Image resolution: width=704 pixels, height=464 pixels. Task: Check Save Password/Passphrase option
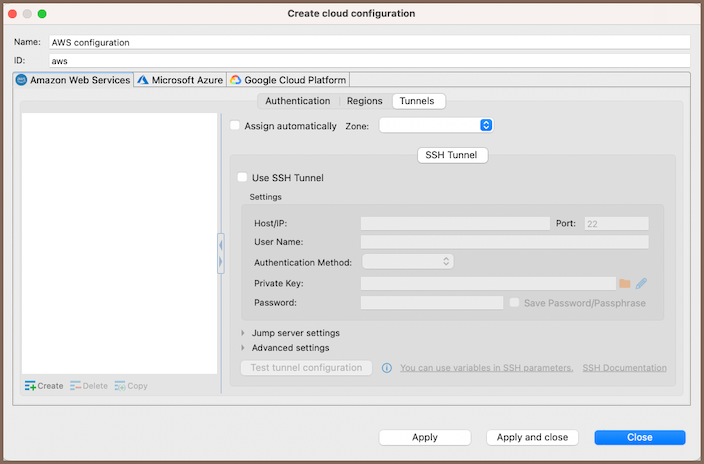click(514, 303)
